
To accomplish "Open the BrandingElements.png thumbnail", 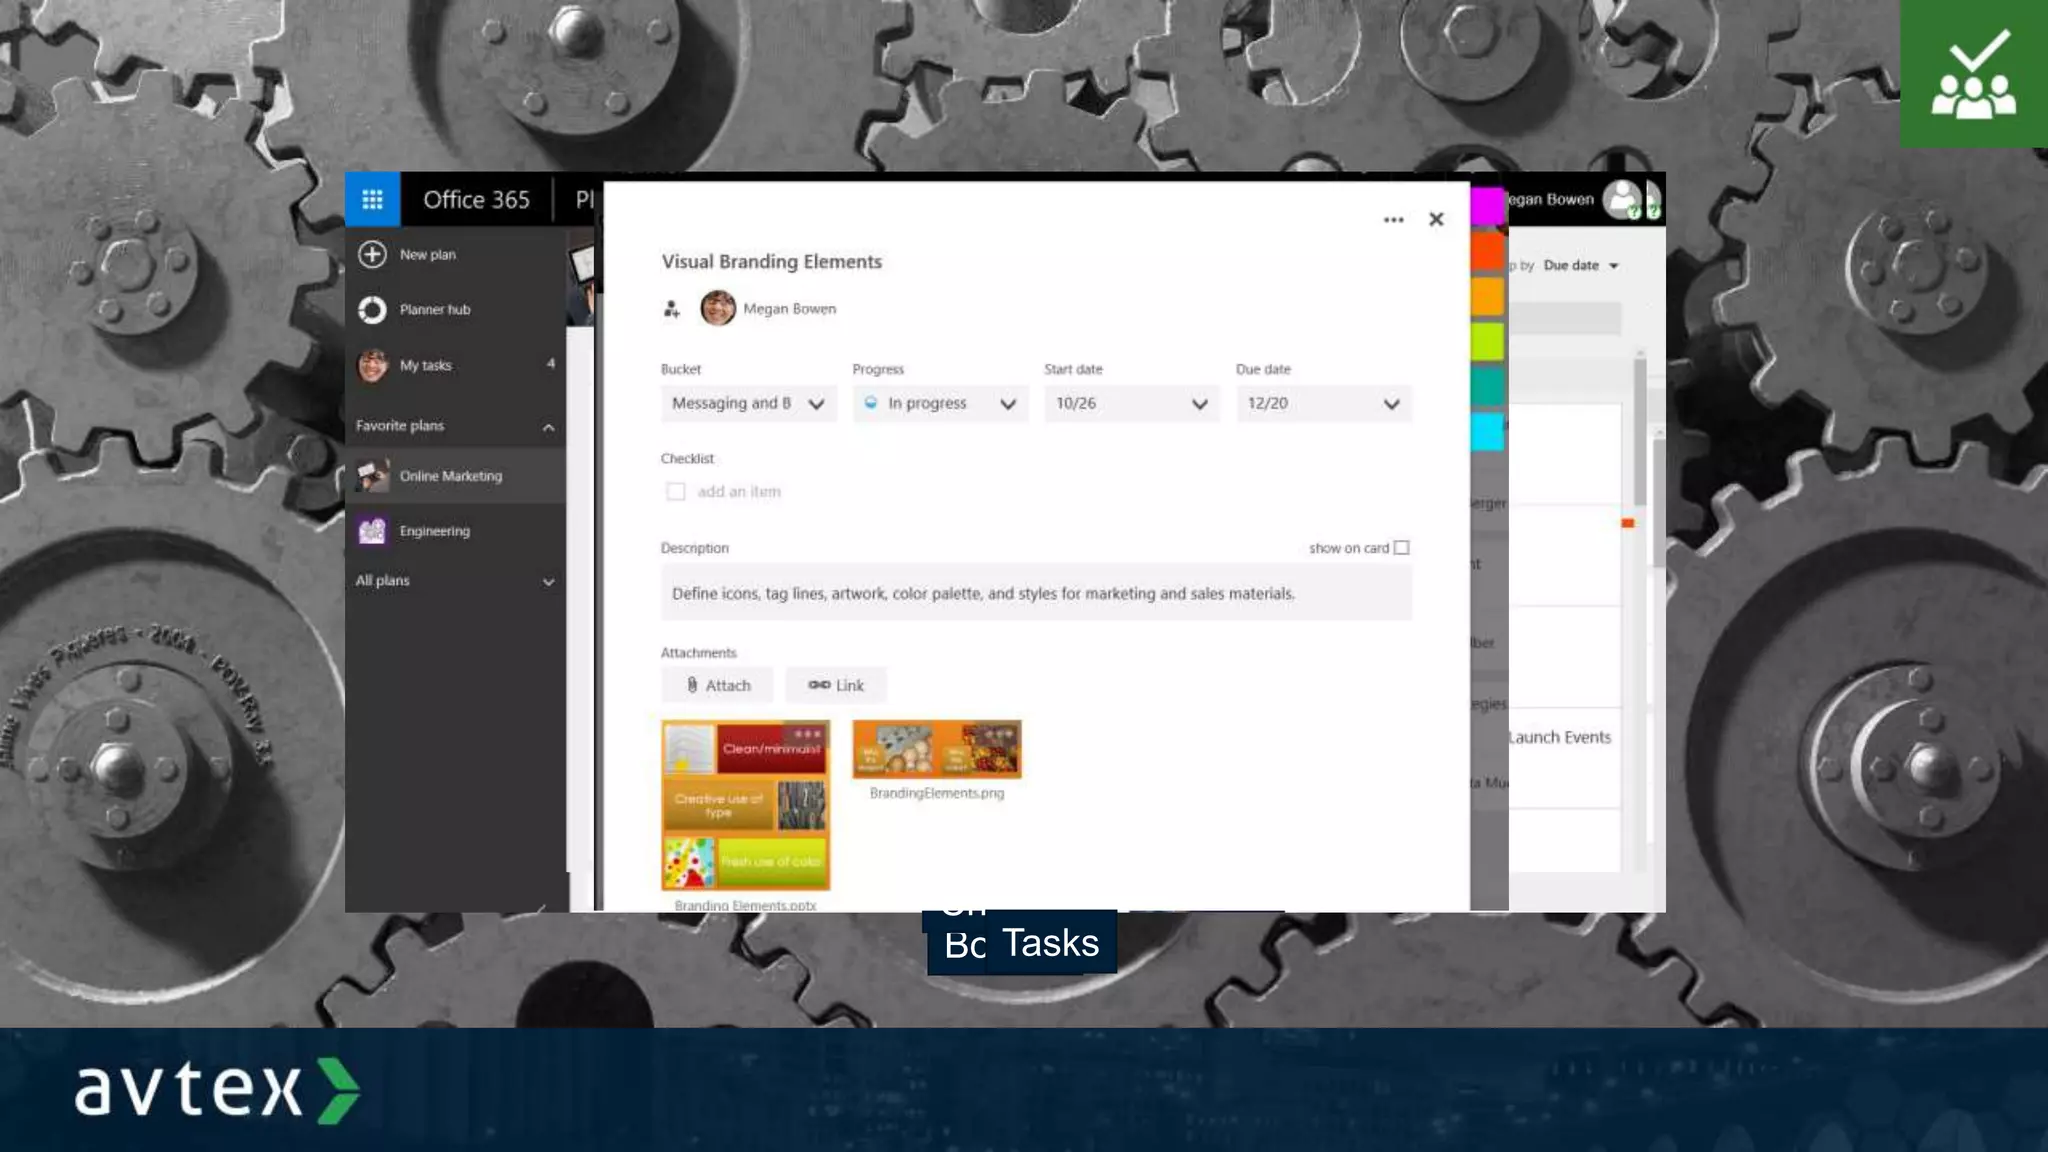I will click(937, 749).
